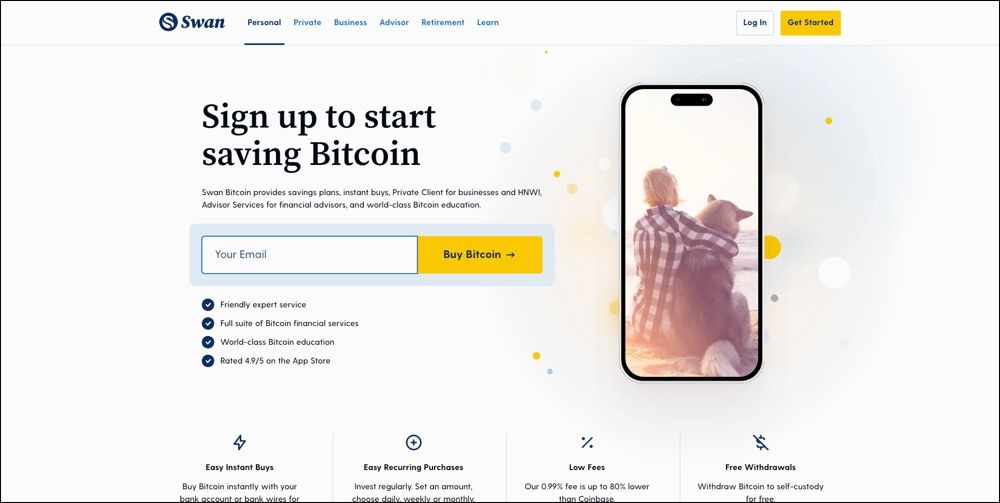Click the plus circle Recurring Purchases icon
The image size is (1000, 503).
click(413, 442)
